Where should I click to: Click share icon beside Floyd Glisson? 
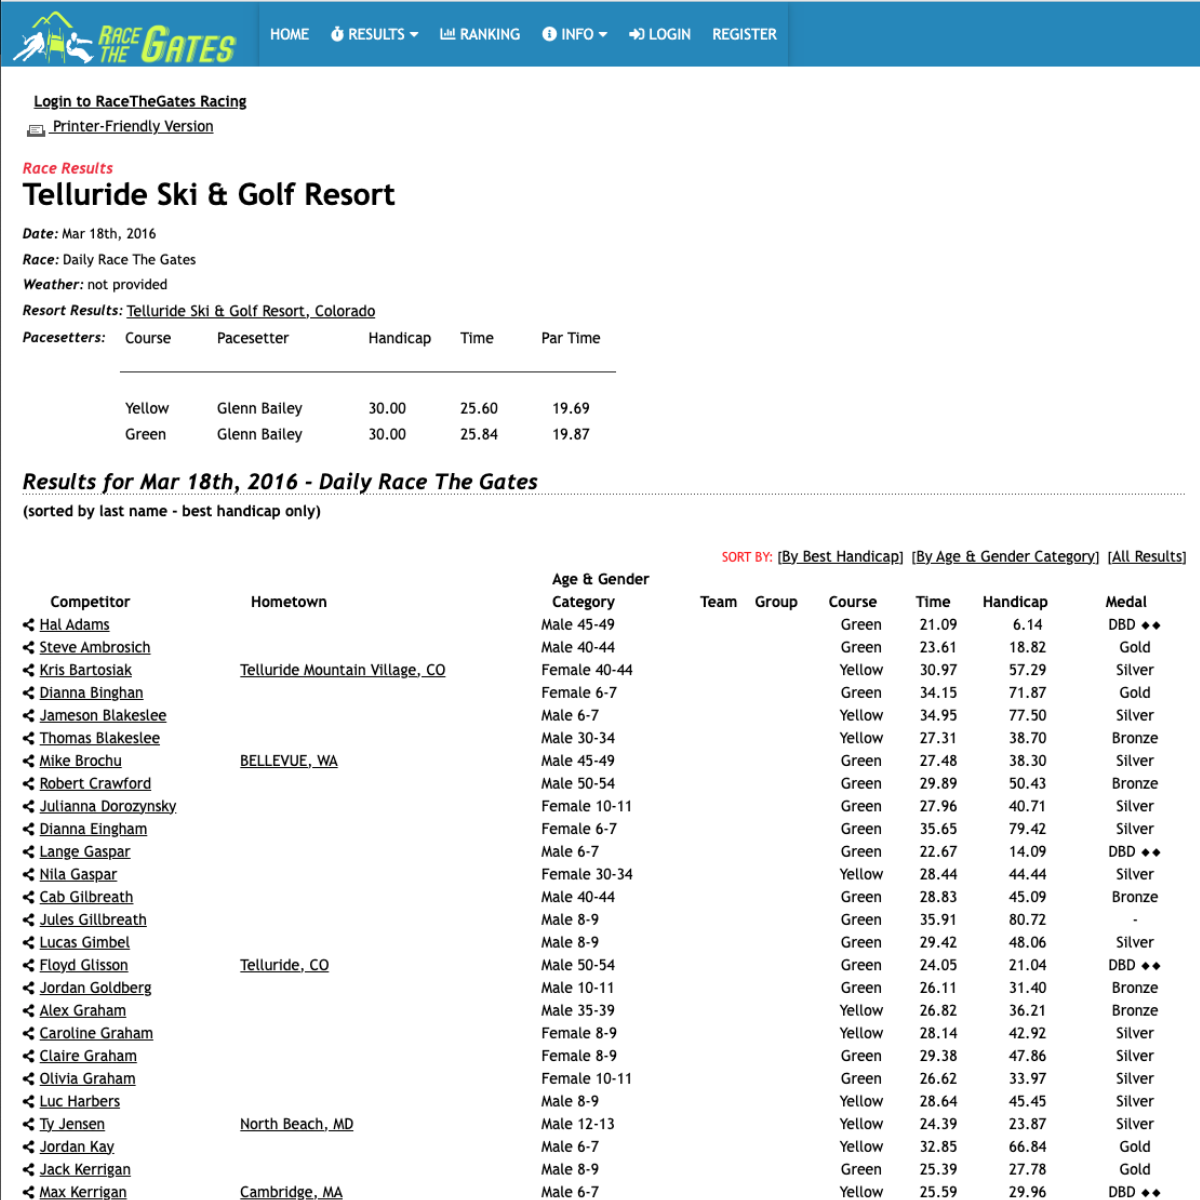(x=29, y=965)
